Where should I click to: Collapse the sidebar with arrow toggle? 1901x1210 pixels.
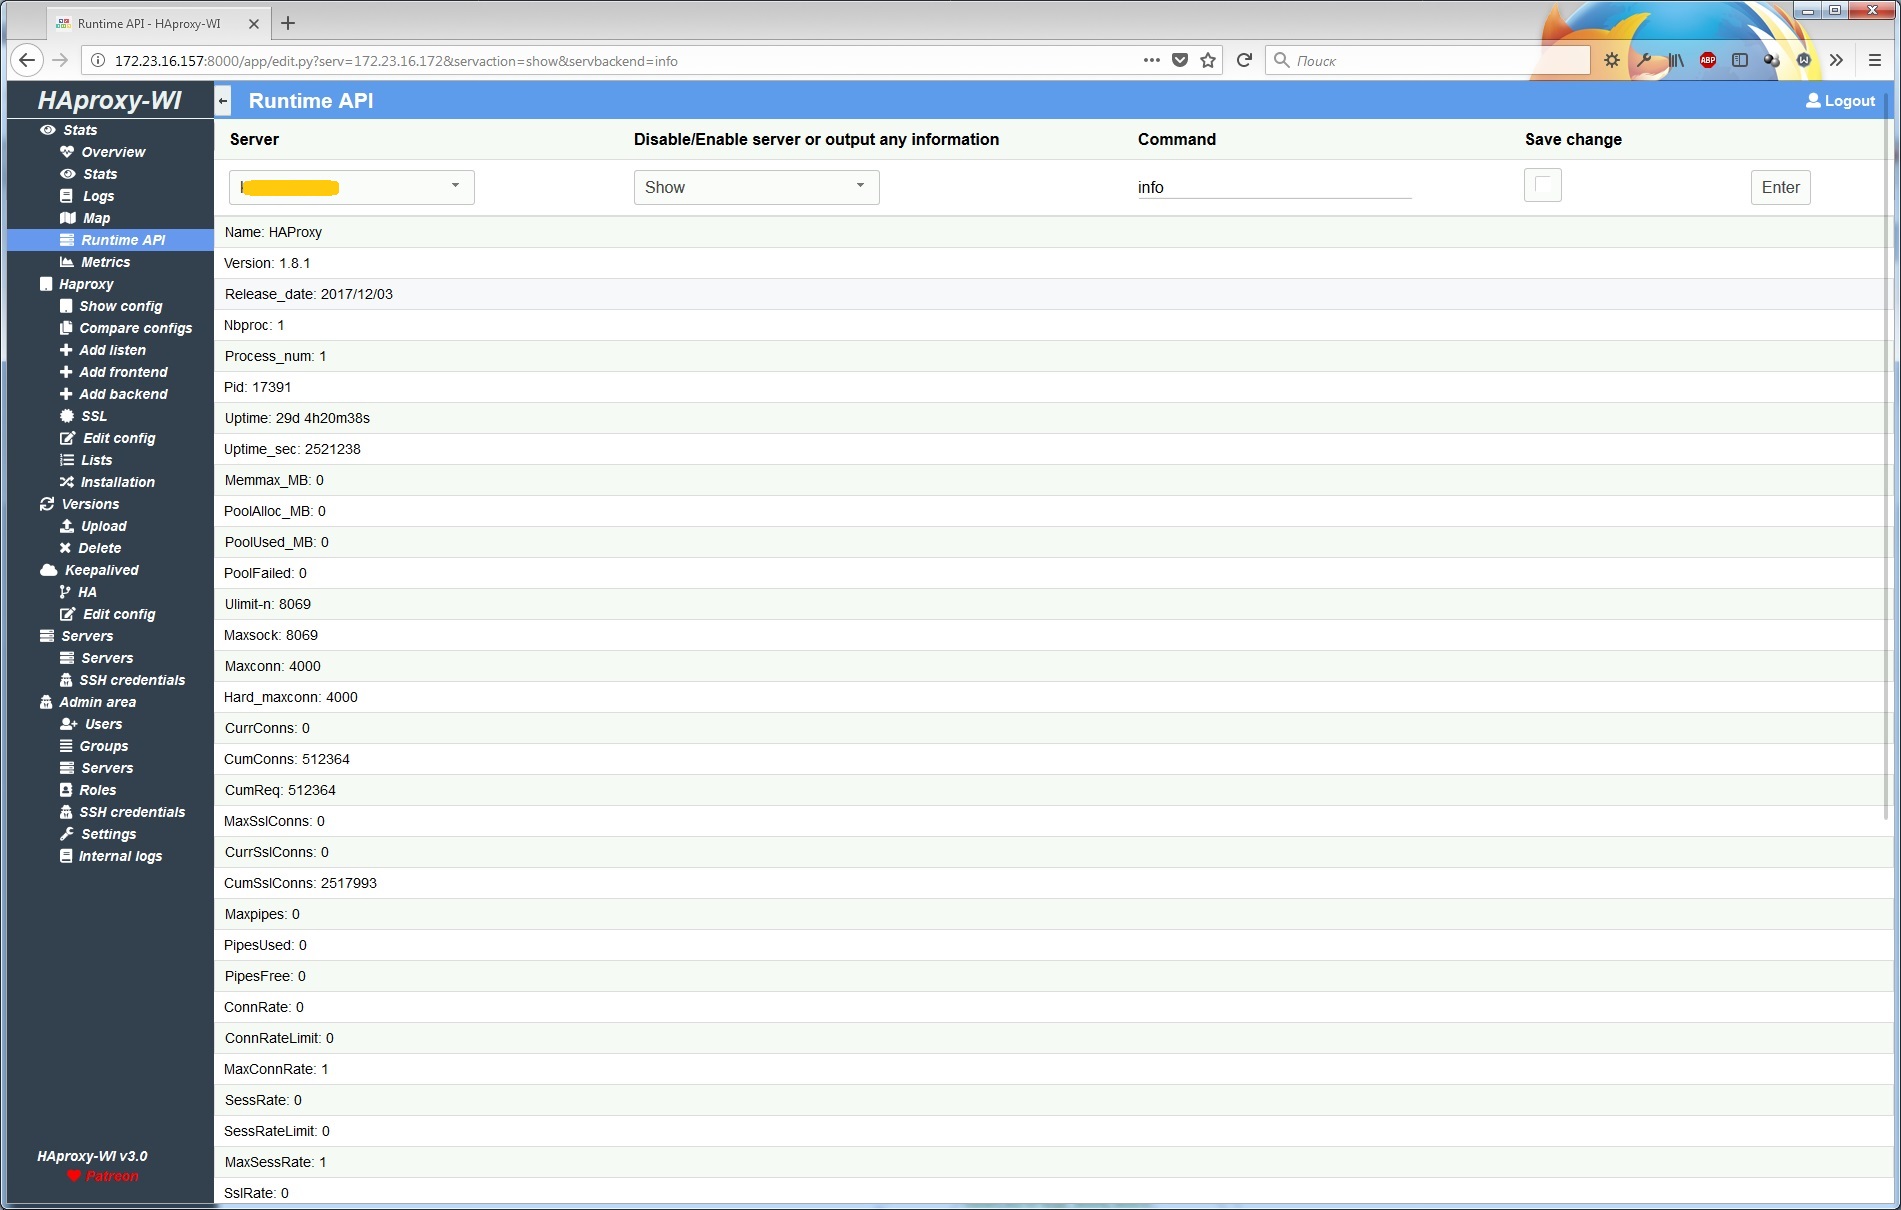[223, 101]
